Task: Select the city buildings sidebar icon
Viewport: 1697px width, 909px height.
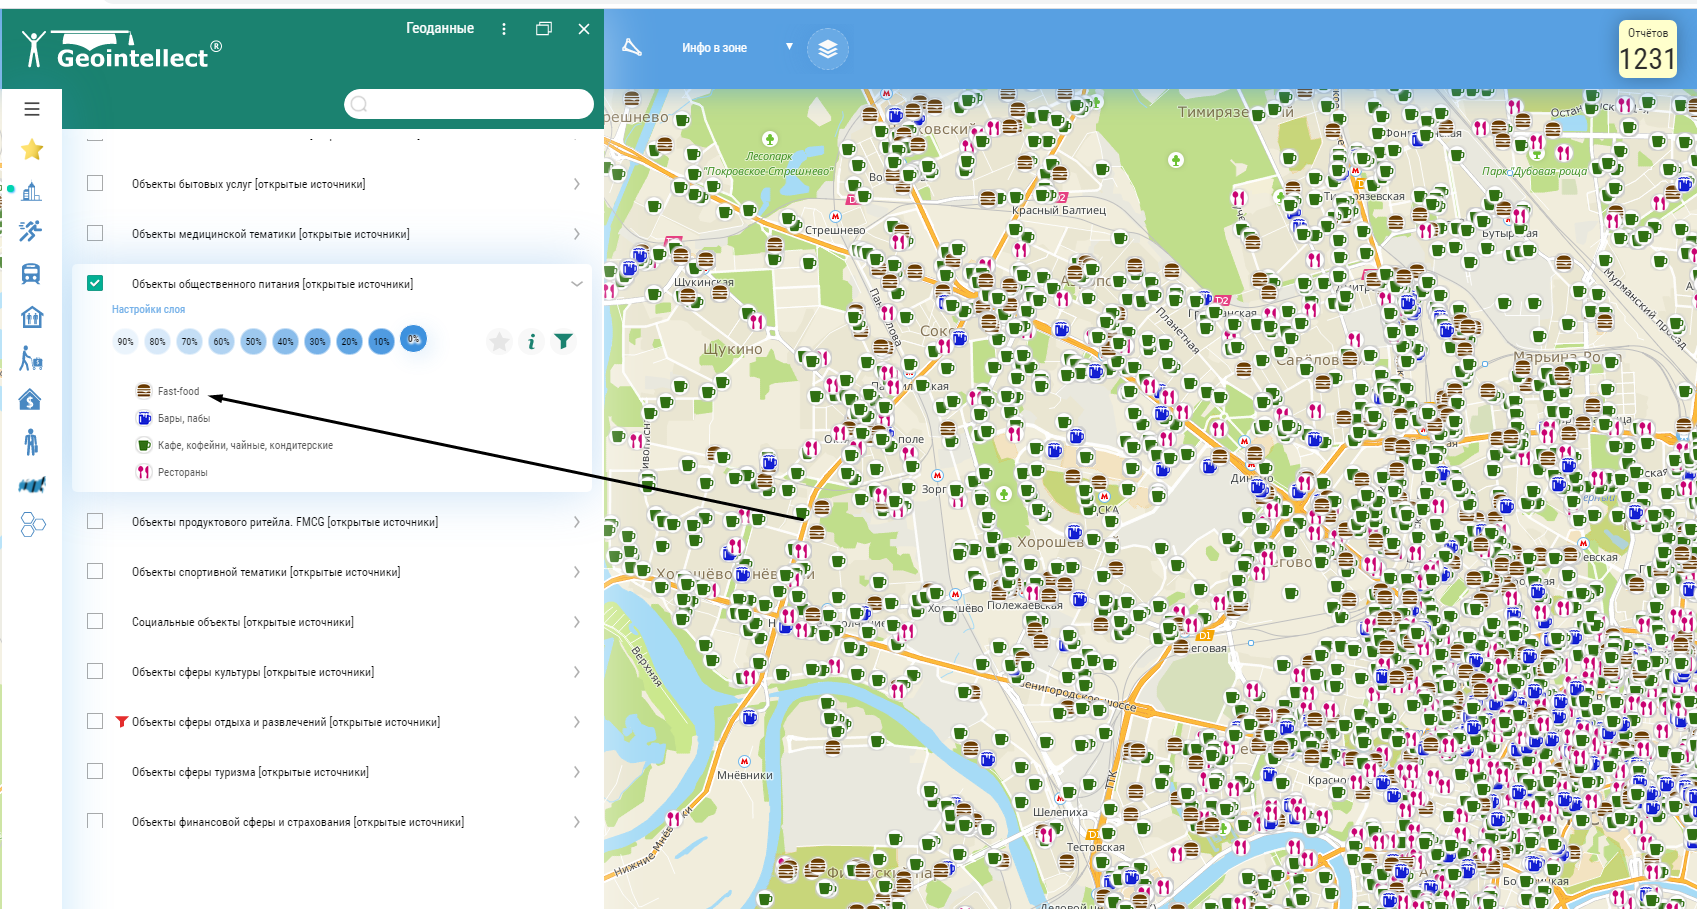Action: [32, 191]
